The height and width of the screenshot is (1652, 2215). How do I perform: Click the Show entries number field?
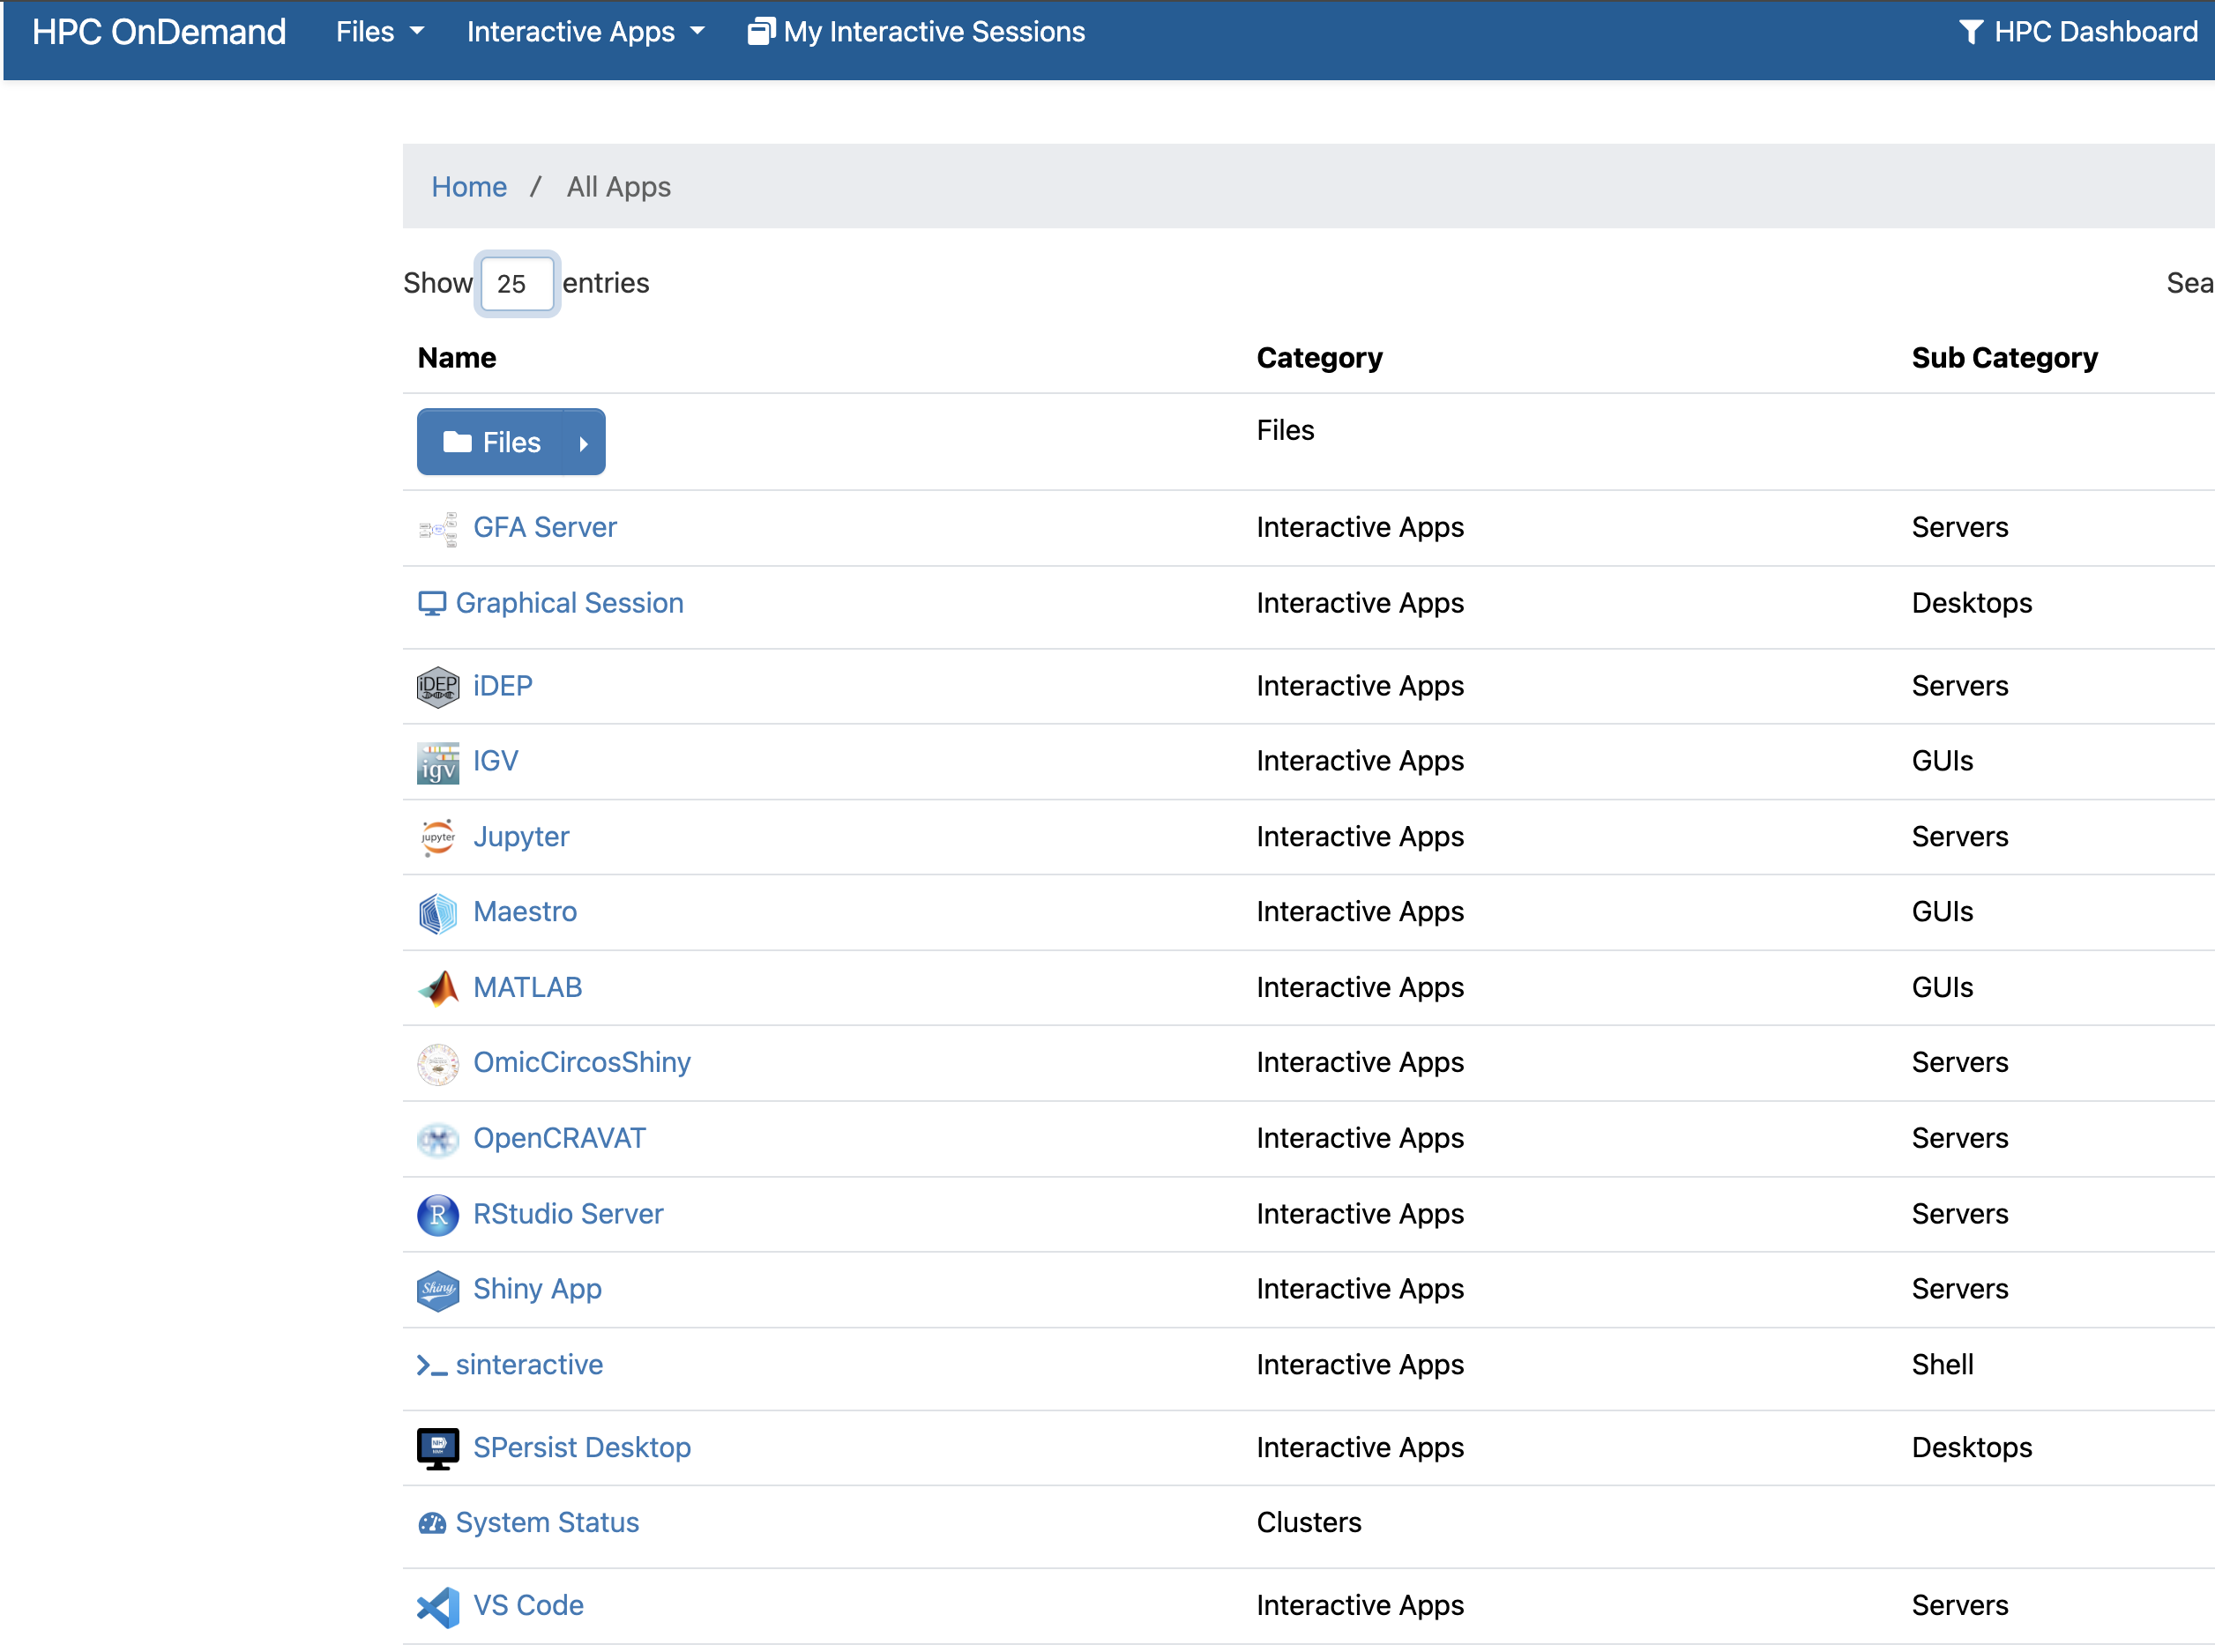click(x=517, y=285)
